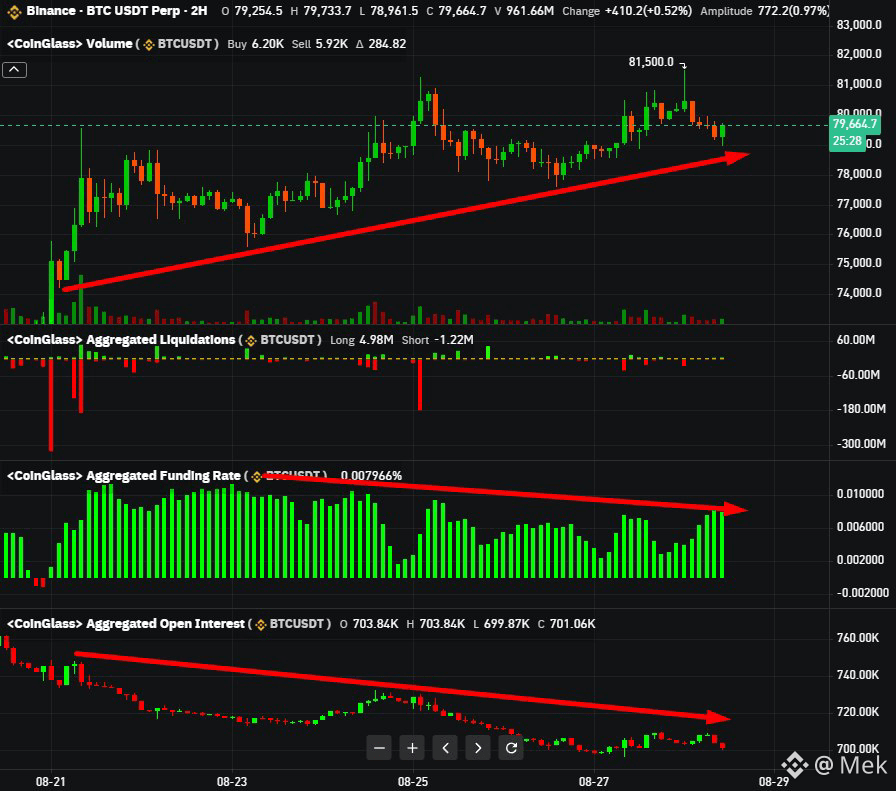This screenshot has height=791, width=896.
Task: Click the open interest close value 701.06K
Action: [567, 624]
